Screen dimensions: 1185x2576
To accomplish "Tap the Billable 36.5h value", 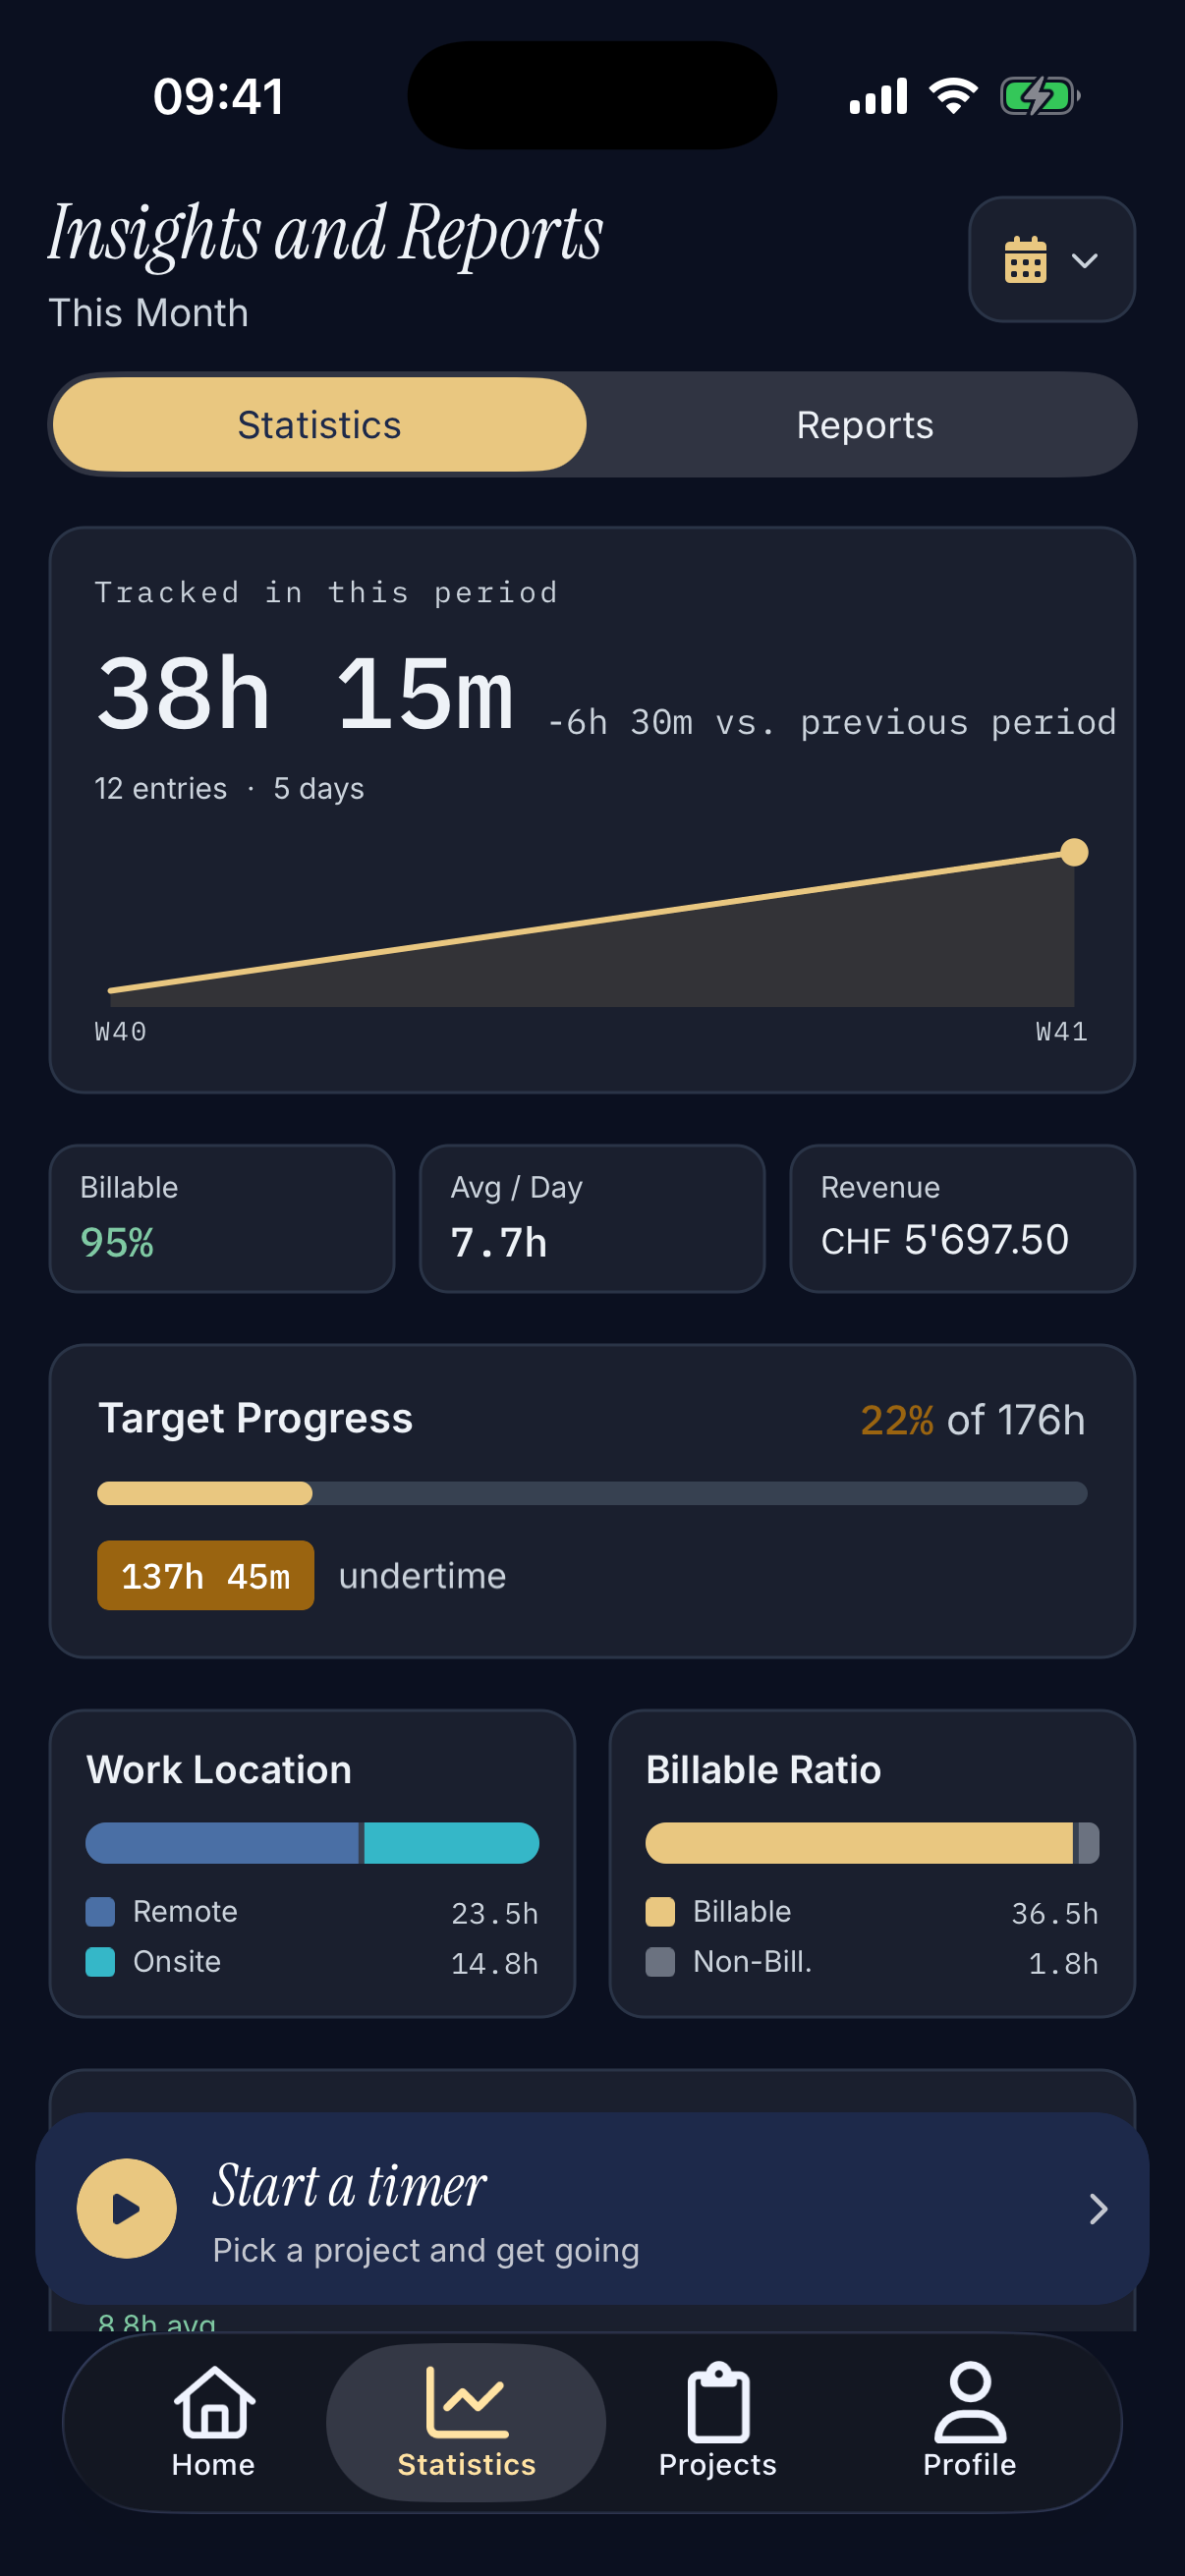I will click(1055, 1914).
